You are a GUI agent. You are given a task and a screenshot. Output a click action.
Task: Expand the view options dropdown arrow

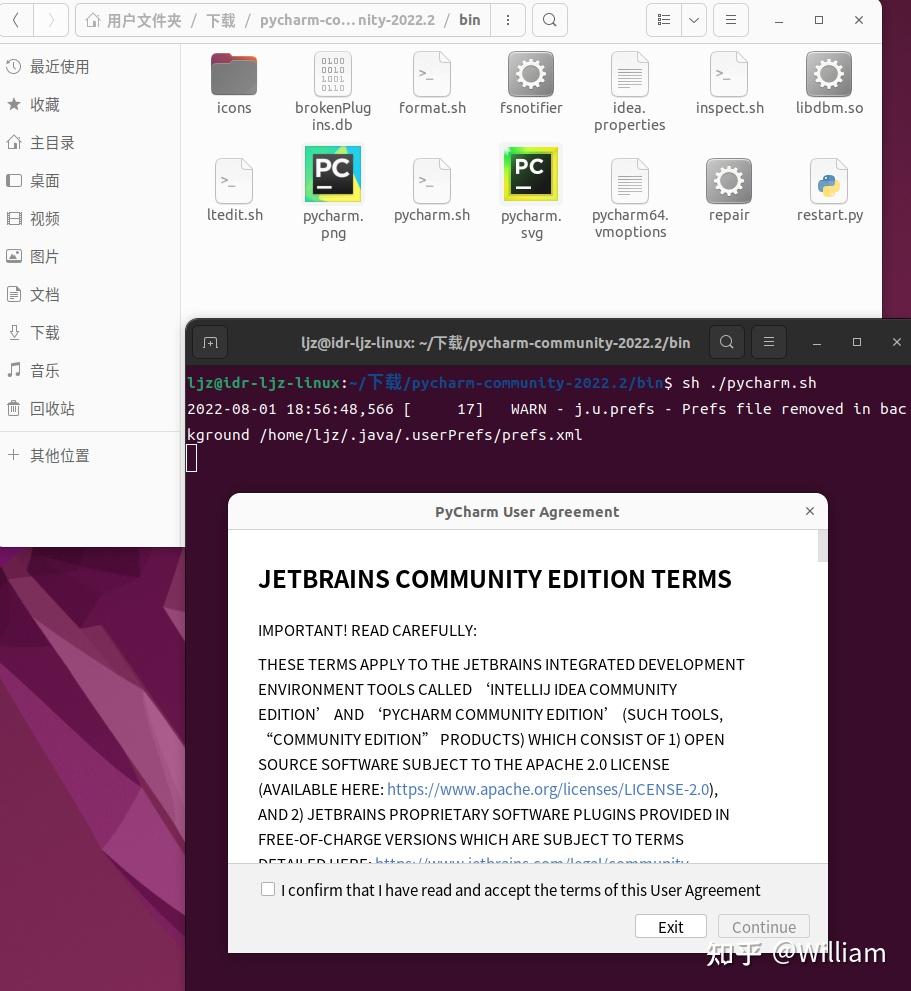pyautogui.click(x=694, y=20)
